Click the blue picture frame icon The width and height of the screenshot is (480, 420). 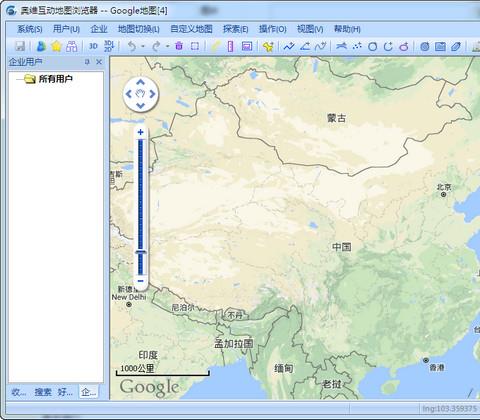click(x=440, y=46)
